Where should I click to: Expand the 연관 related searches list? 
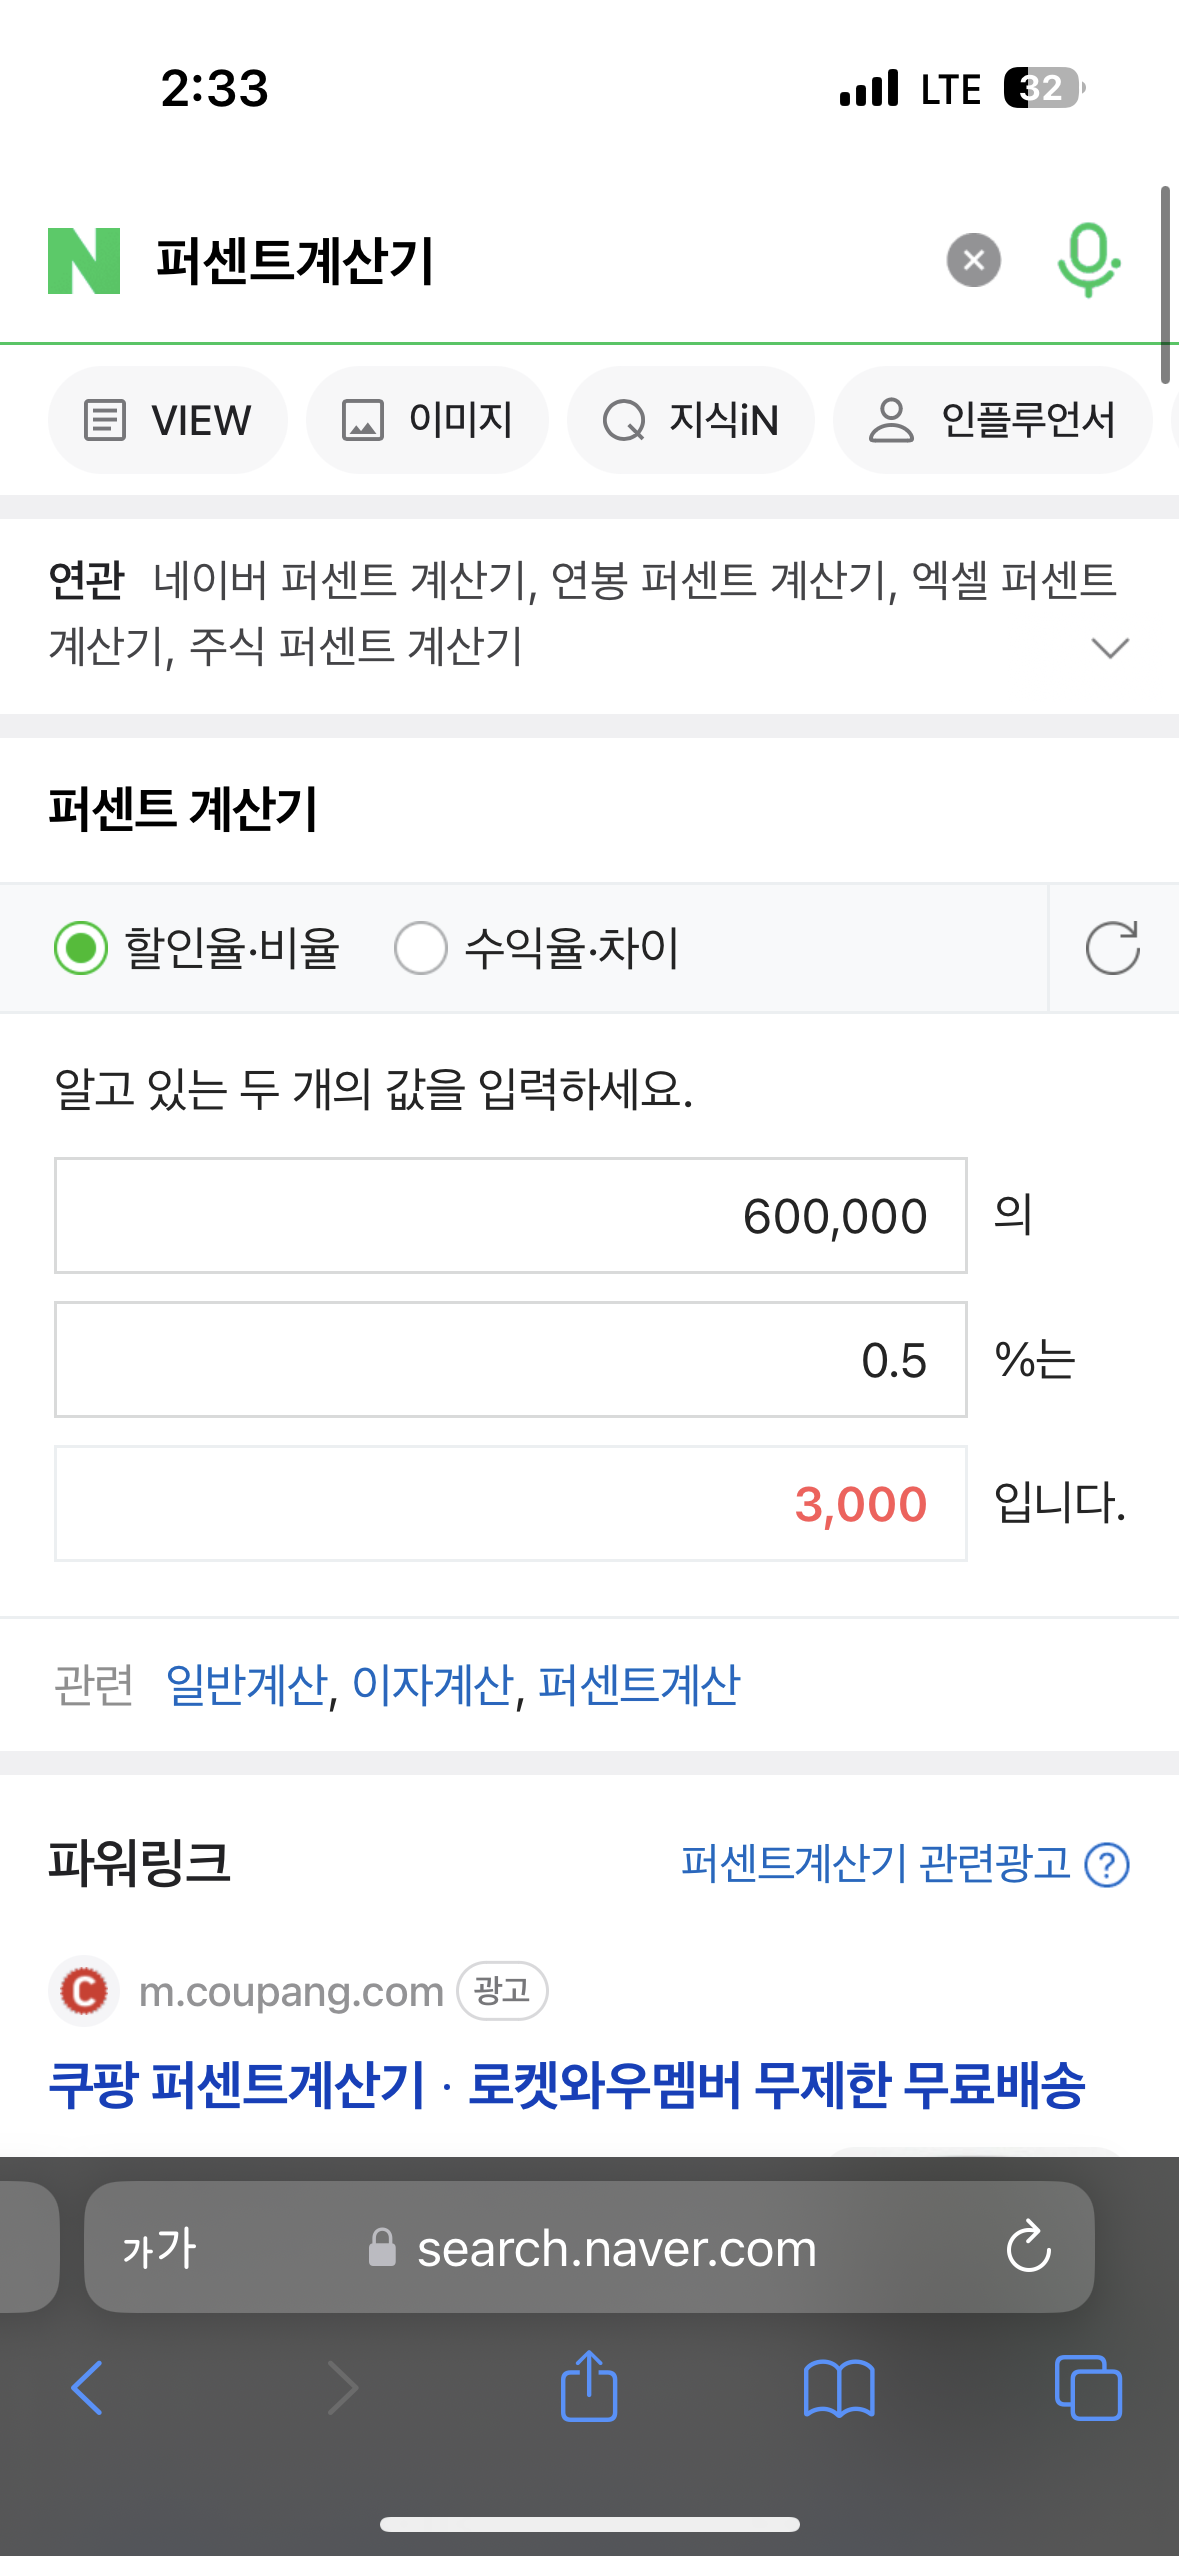tap(1110, 648)
